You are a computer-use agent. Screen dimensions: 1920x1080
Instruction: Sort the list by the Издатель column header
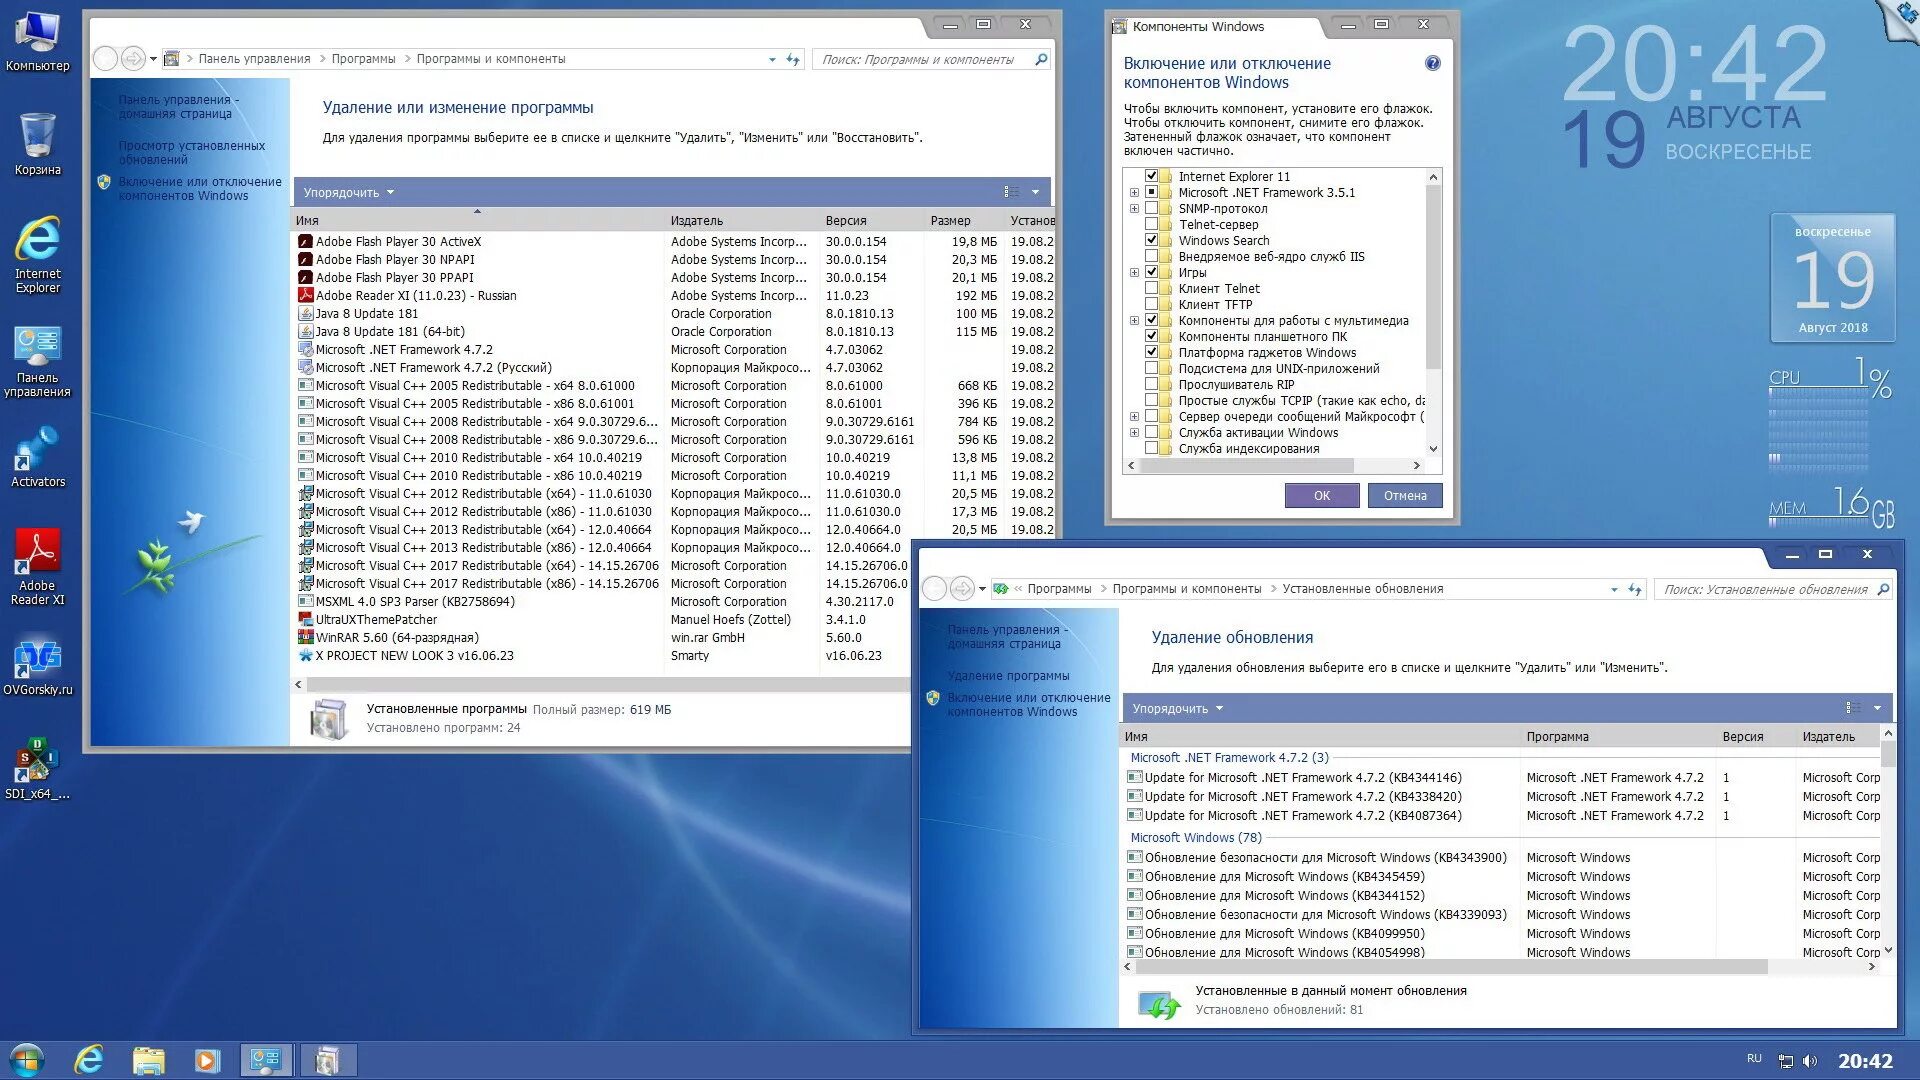tap(697, 220)
